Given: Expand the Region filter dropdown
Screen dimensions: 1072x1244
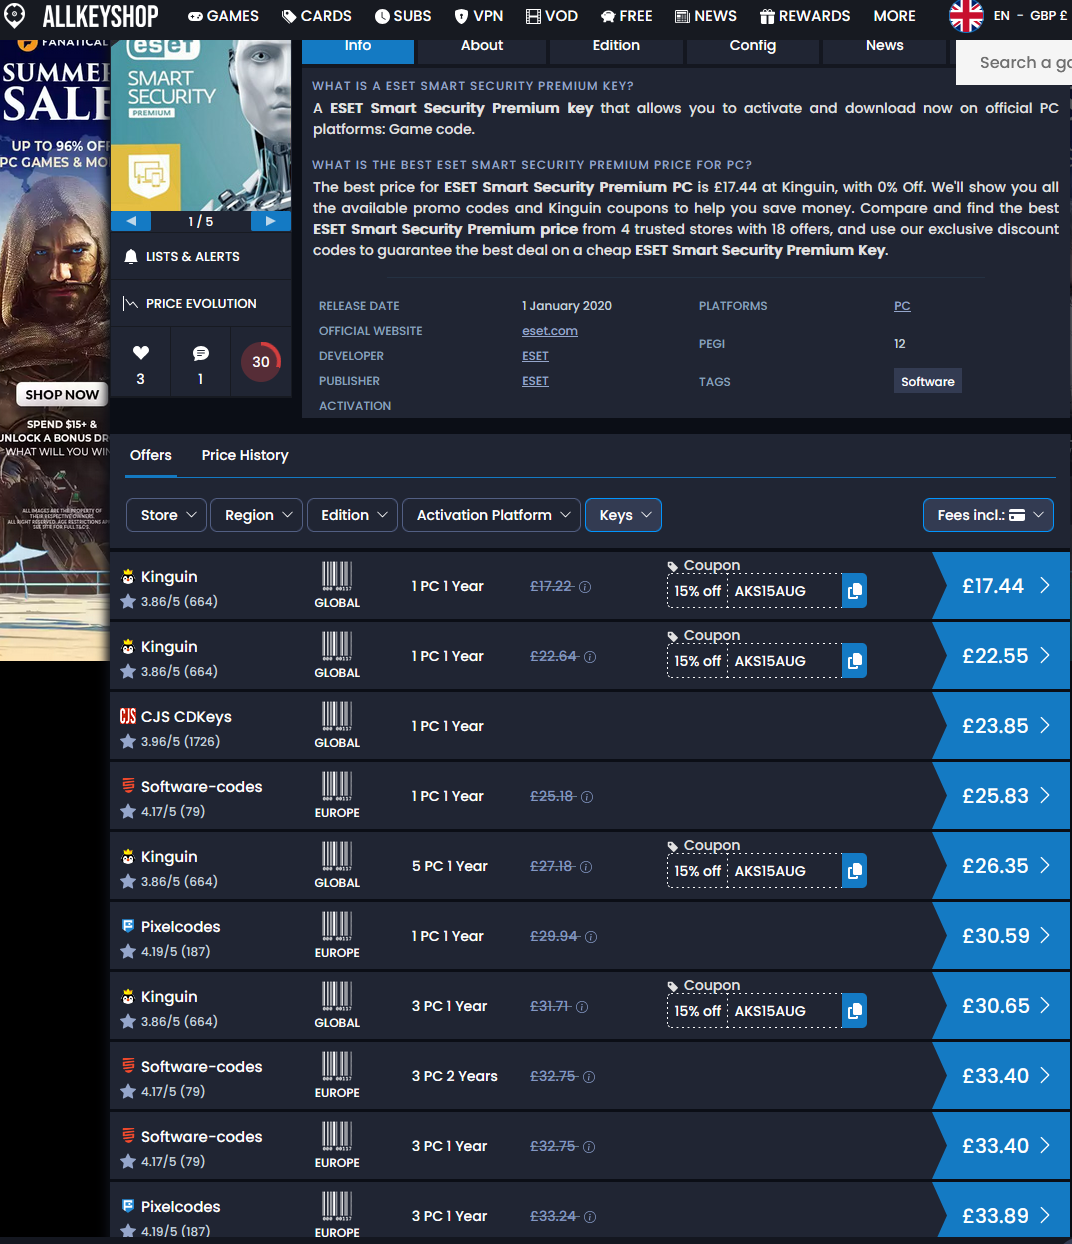Looking at the screenshot, I should pos(257,515).
